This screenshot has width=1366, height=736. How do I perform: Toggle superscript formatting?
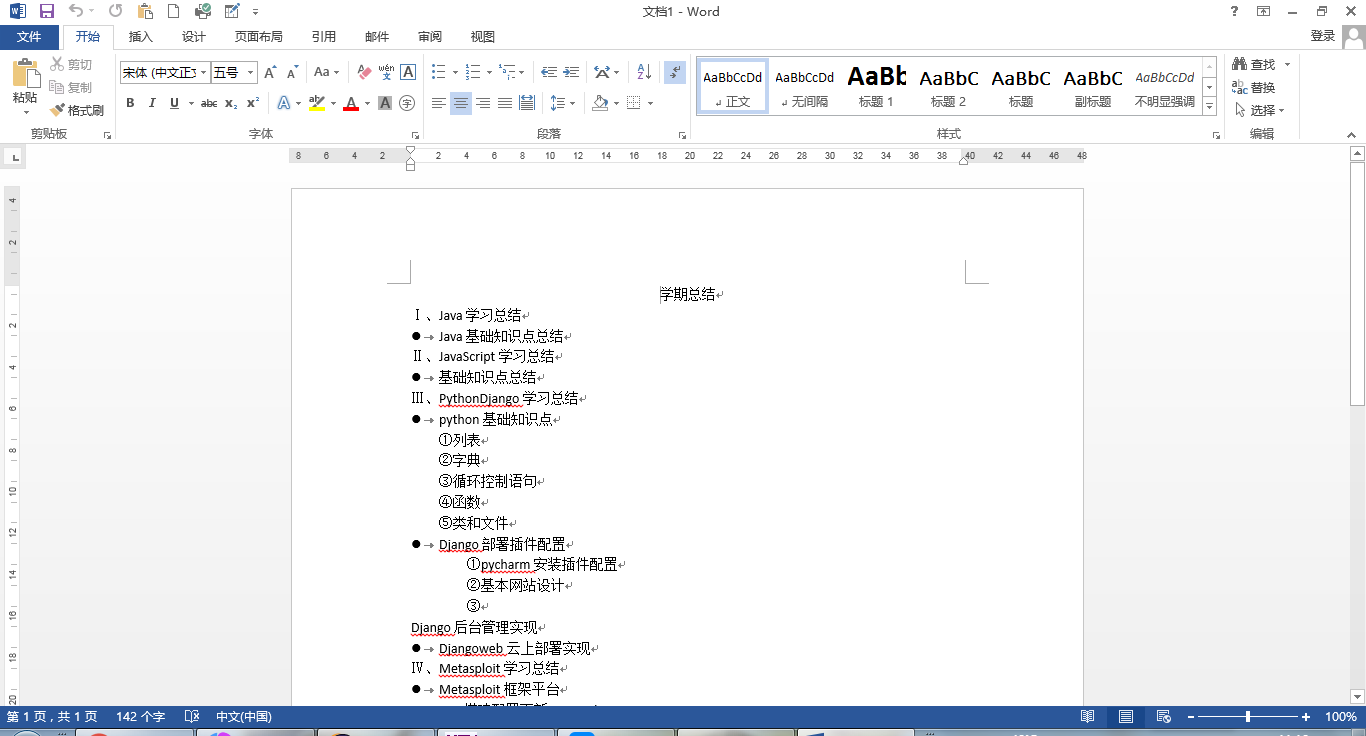coord(253,103)
